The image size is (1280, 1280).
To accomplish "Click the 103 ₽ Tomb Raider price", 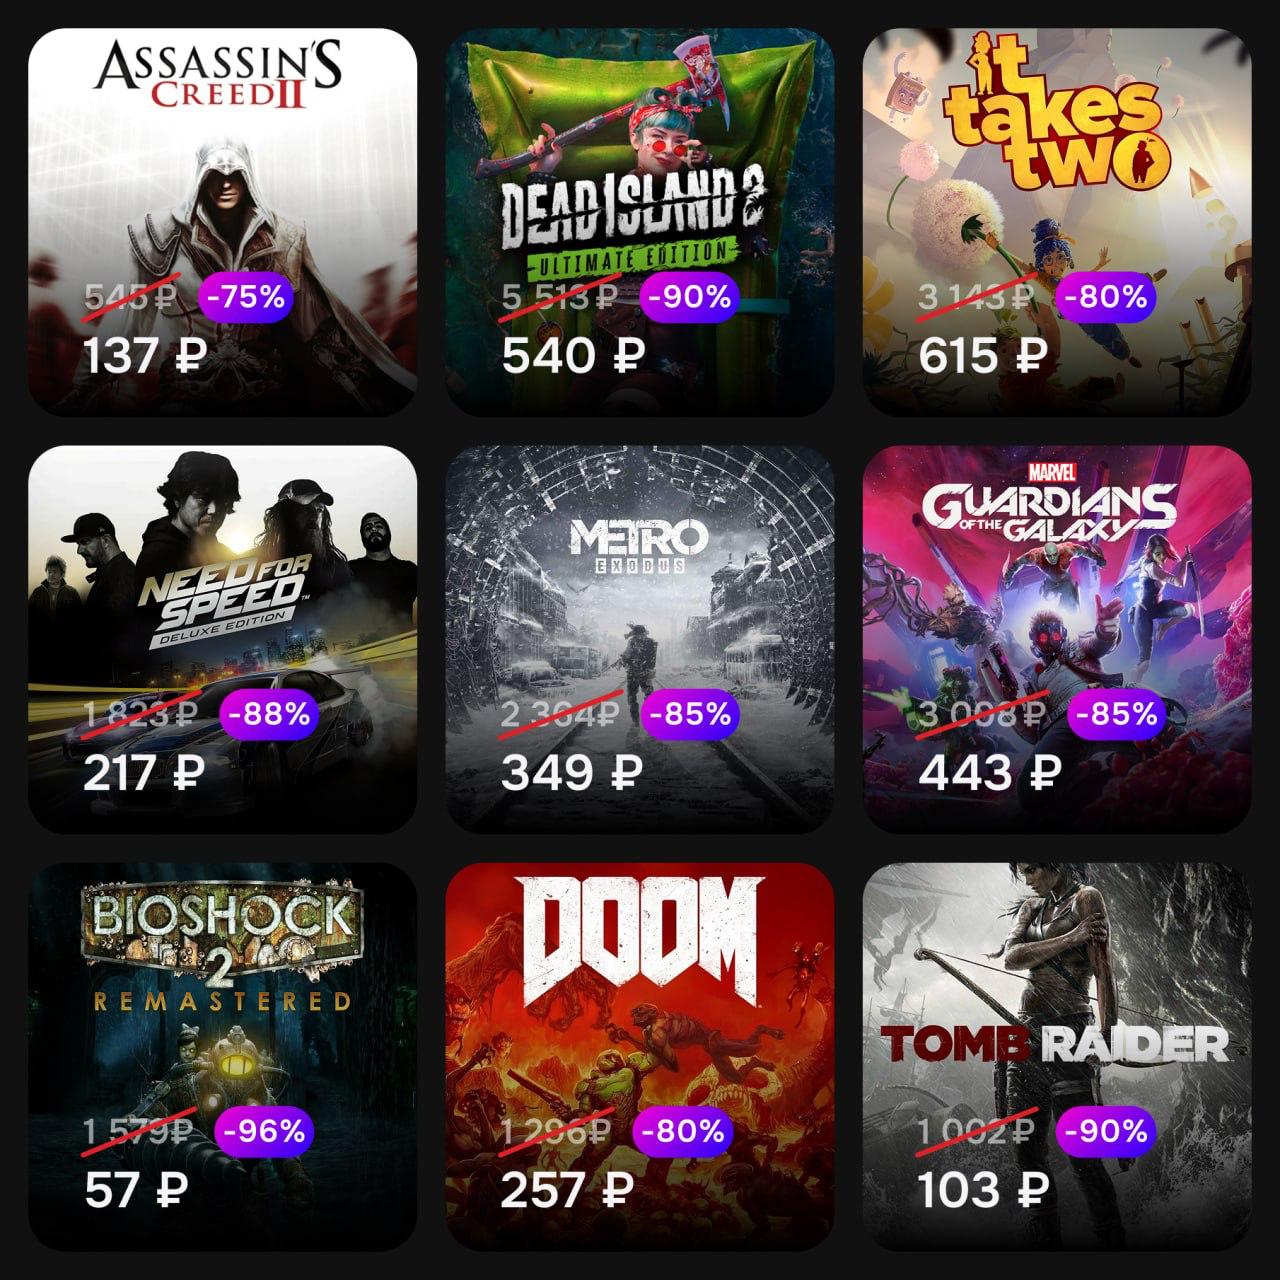I will (x=983, y=1190).
